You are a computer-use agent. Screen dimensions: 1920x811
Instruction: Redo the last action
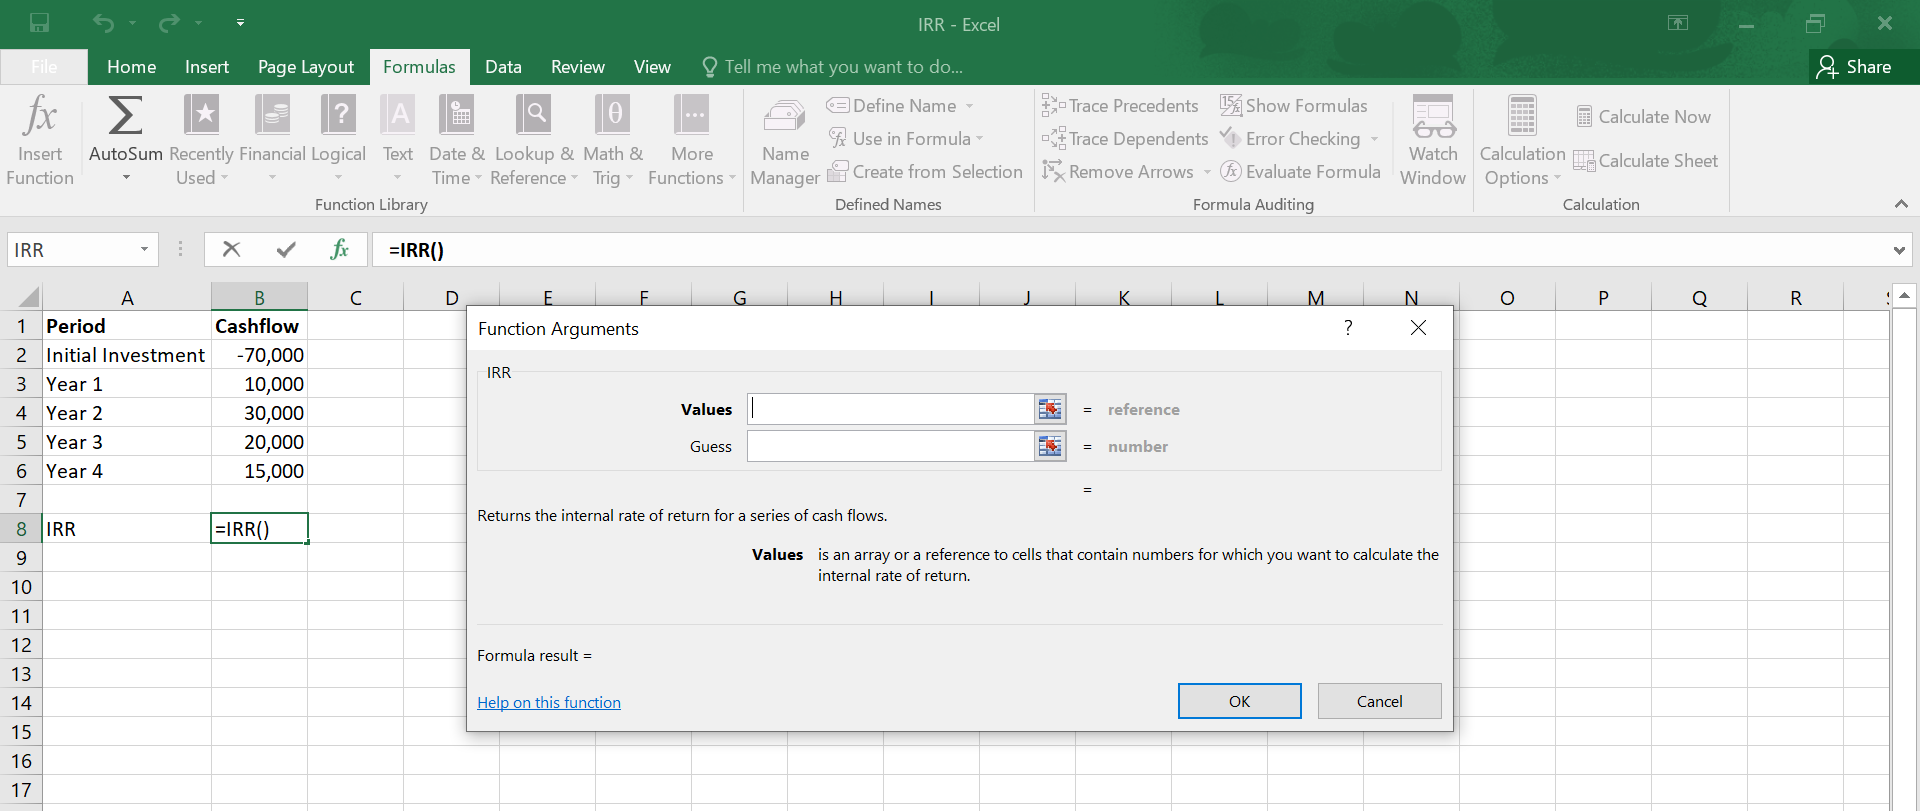170,22
